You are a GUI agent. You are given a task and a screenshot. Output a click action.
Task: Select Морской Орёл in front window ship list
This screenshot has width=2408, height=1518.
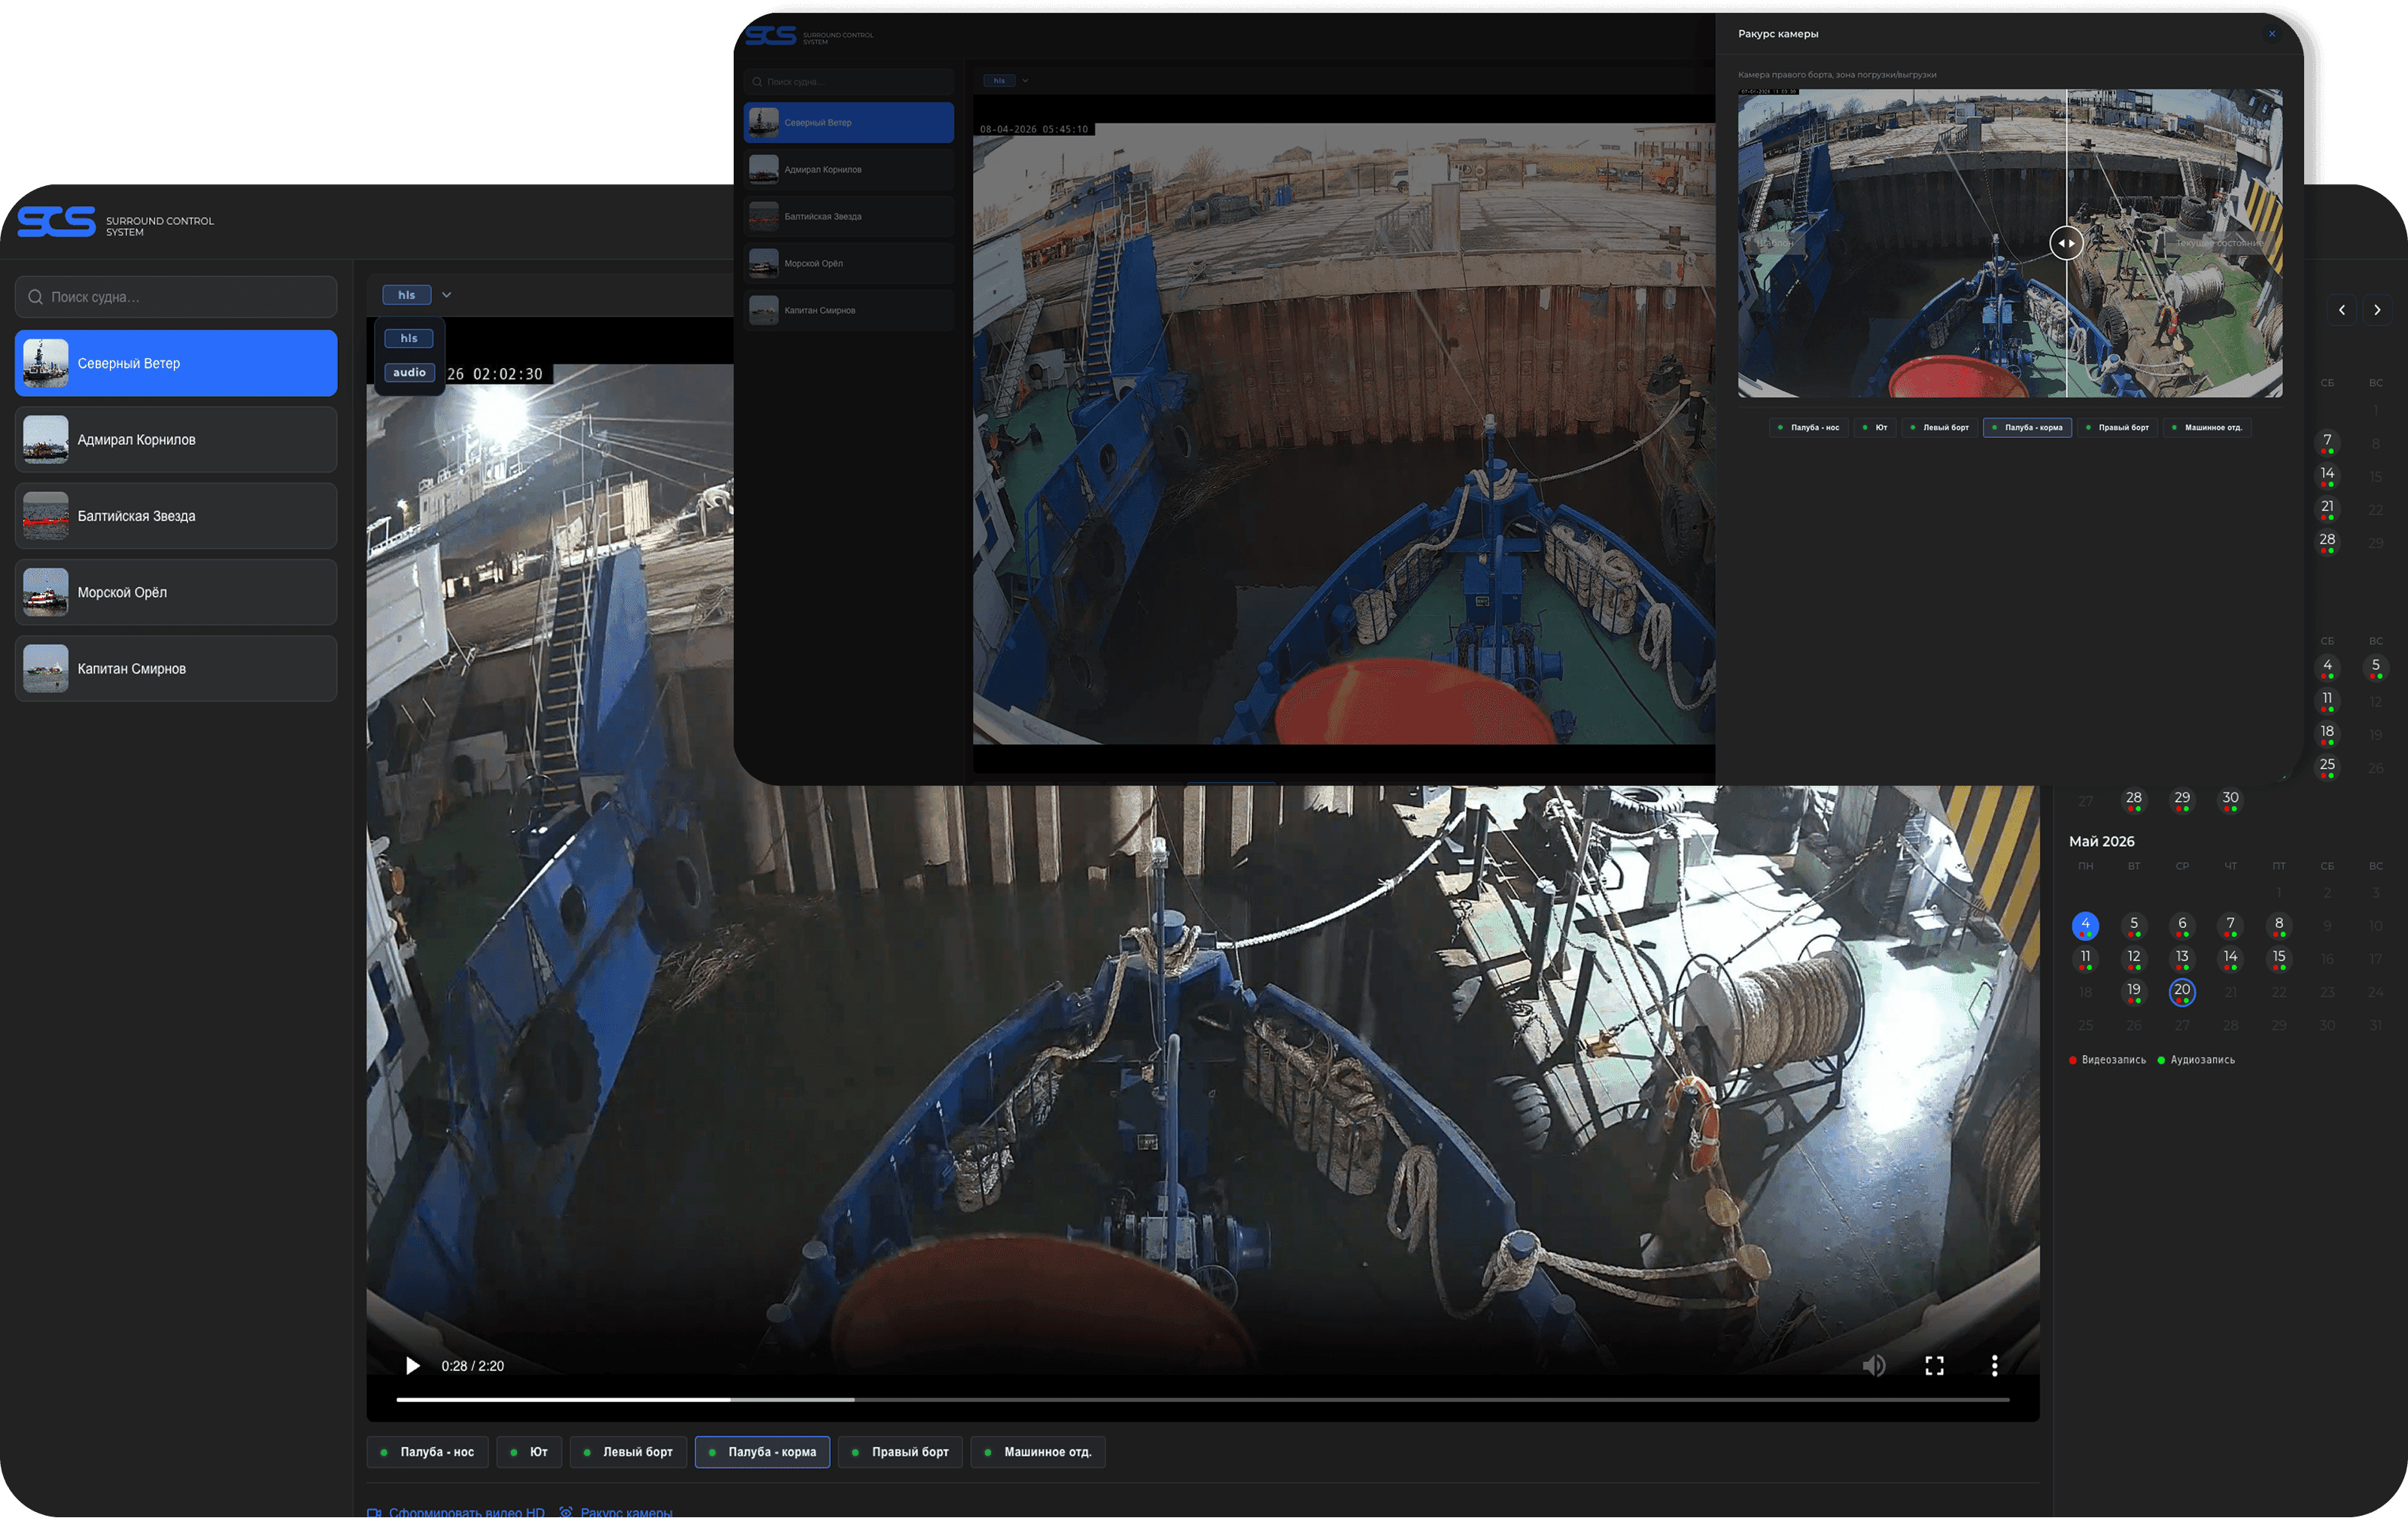tap(848, 264)
